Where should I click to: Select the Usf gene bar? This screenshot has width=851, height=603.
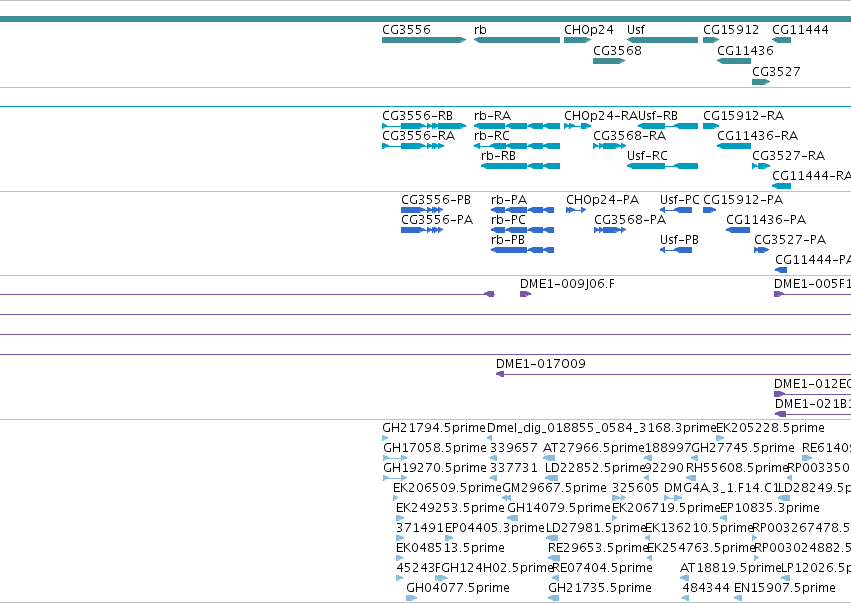[x=662, y=40]
